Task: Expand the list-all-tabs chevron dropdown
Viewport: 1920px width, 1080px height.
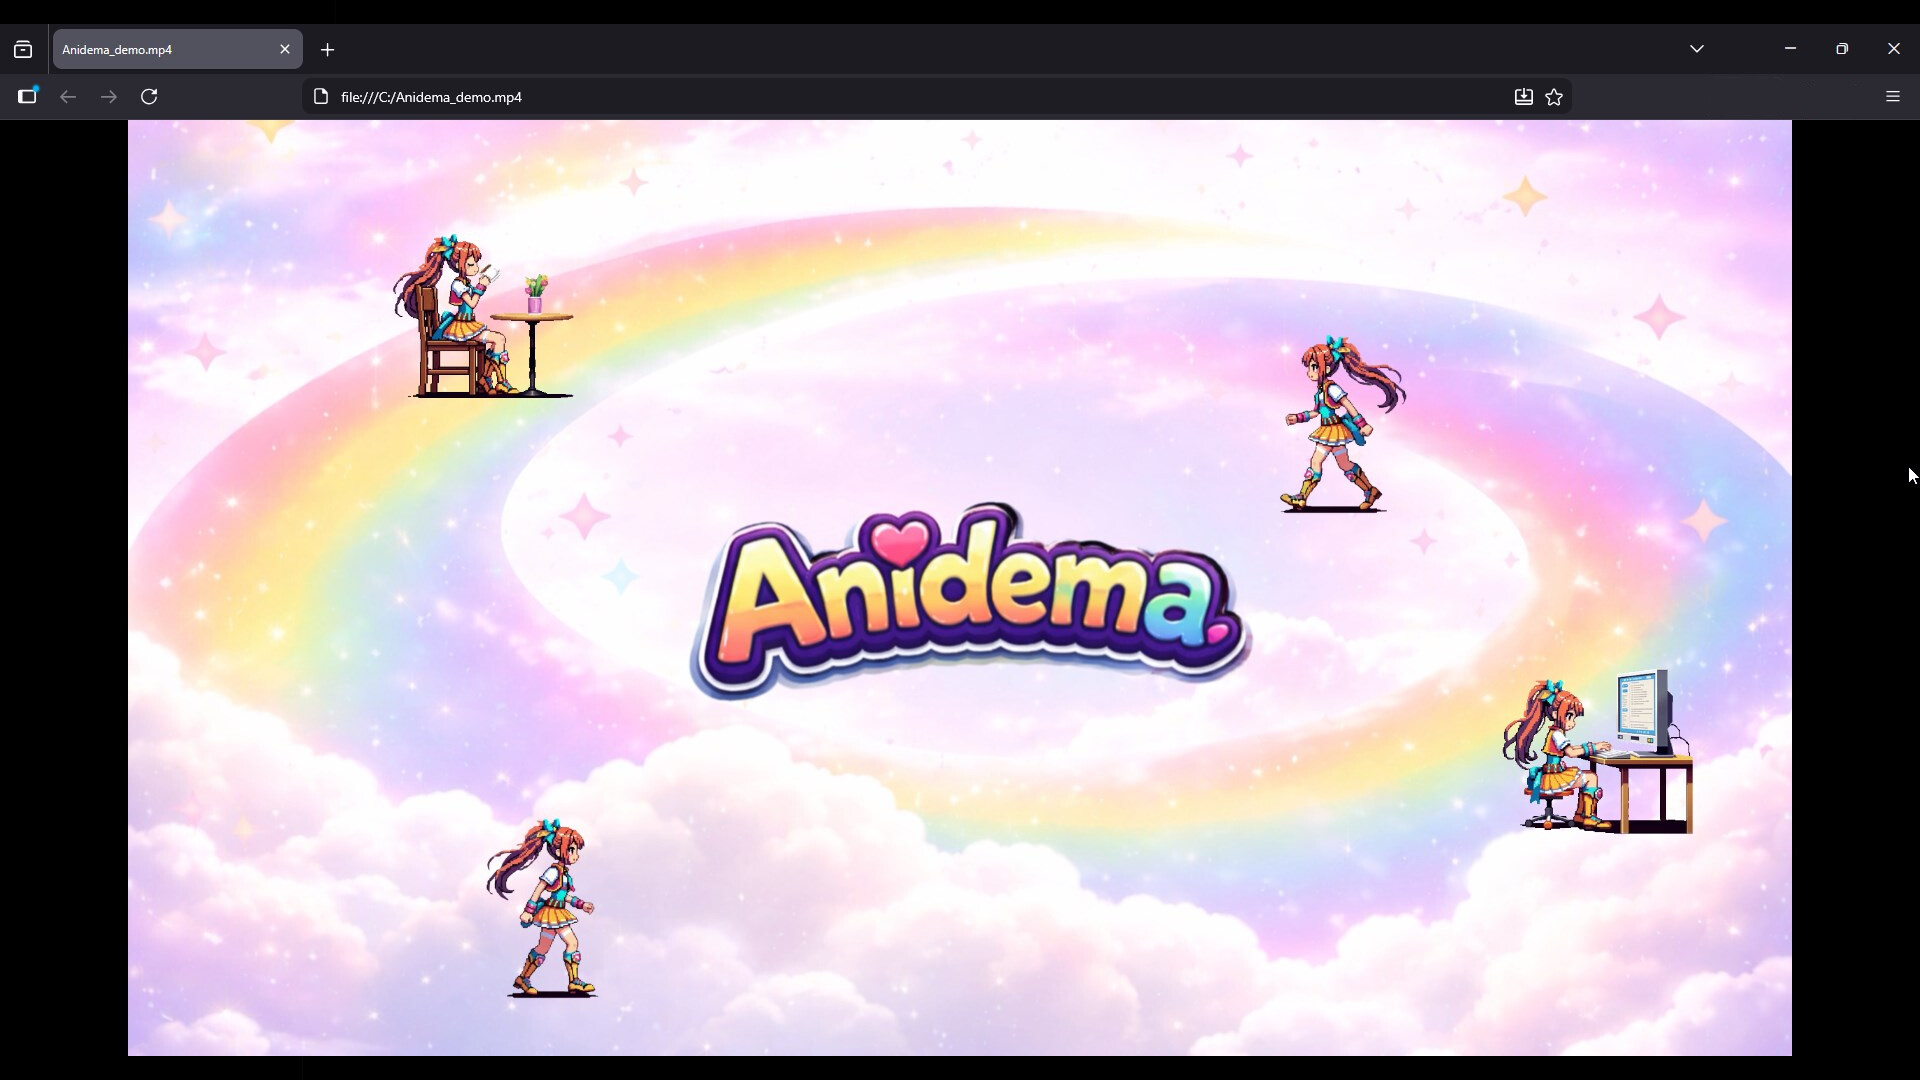Action: [1697, 48]
